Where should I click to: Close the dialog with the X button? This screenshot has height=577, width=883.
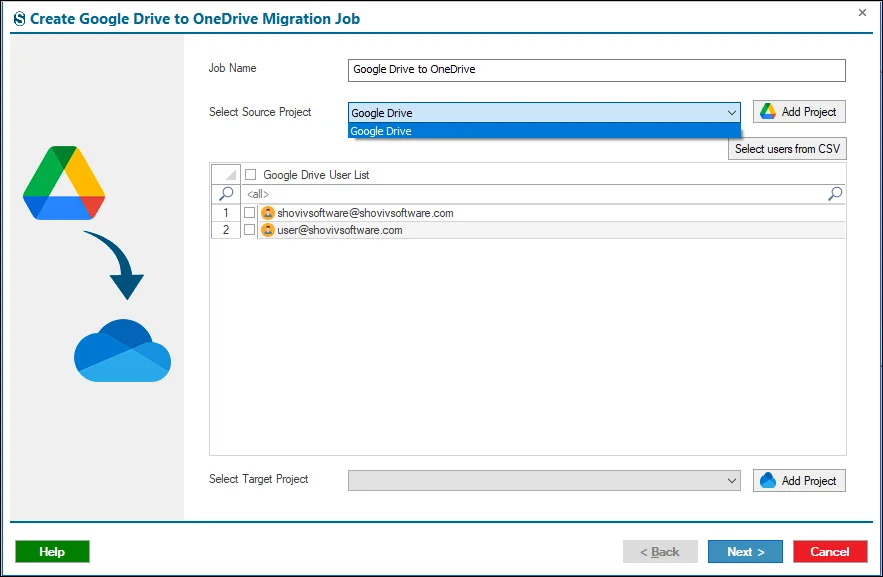[x=862, y=12]
